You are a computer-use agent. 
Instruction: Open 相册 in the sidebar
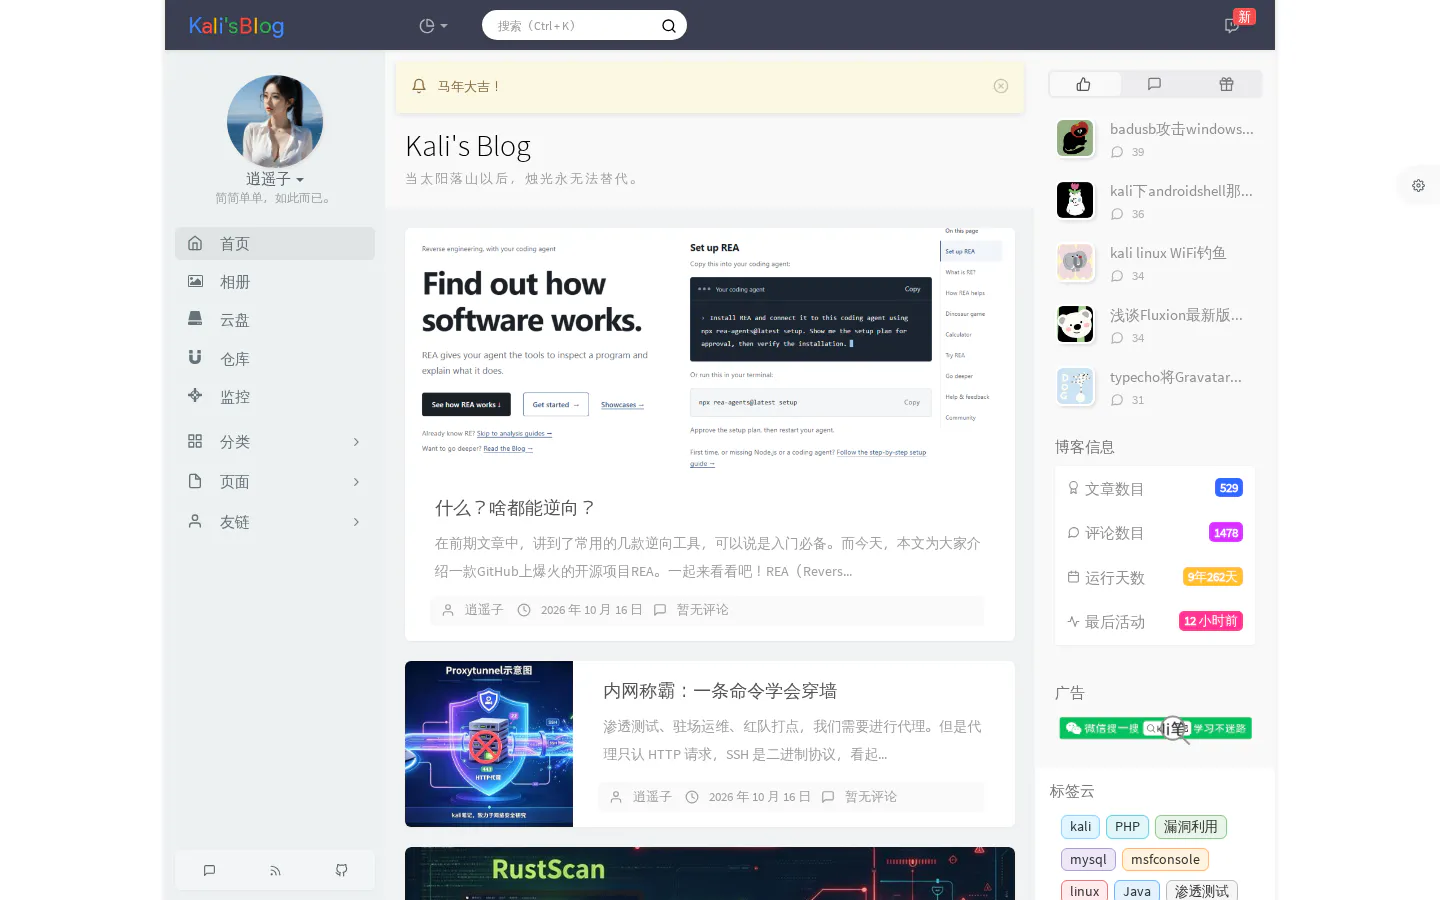(x=275, y=282)
